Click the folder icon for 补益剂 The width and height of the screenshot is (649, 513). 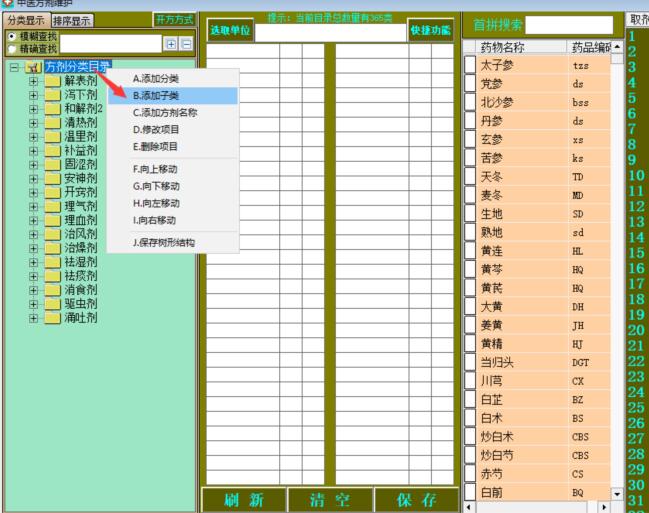pyautogui.click(x=52, y=151)
